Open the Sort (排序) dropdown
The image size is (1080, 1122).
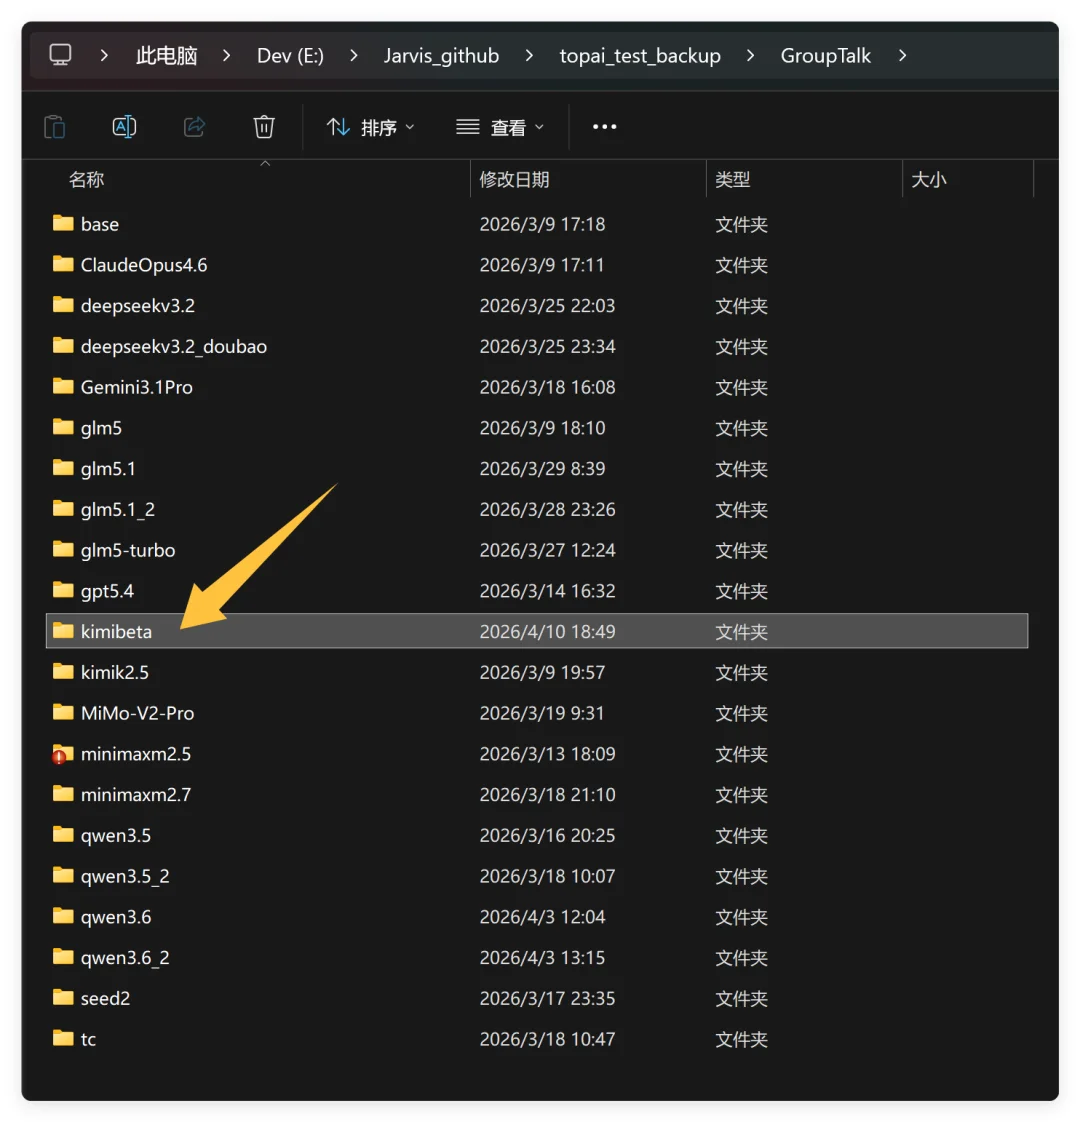370,127
